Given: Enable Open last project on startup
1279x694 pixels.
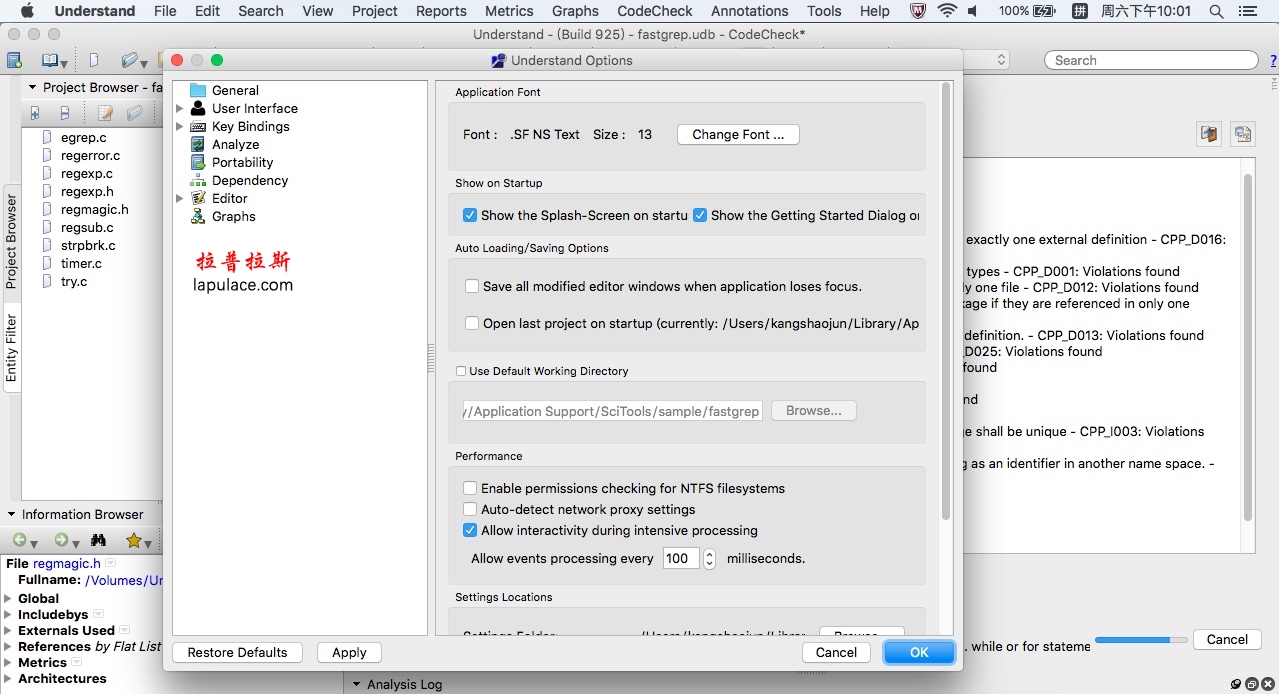Looking at the screenshot, I should [x=472, y=323].
